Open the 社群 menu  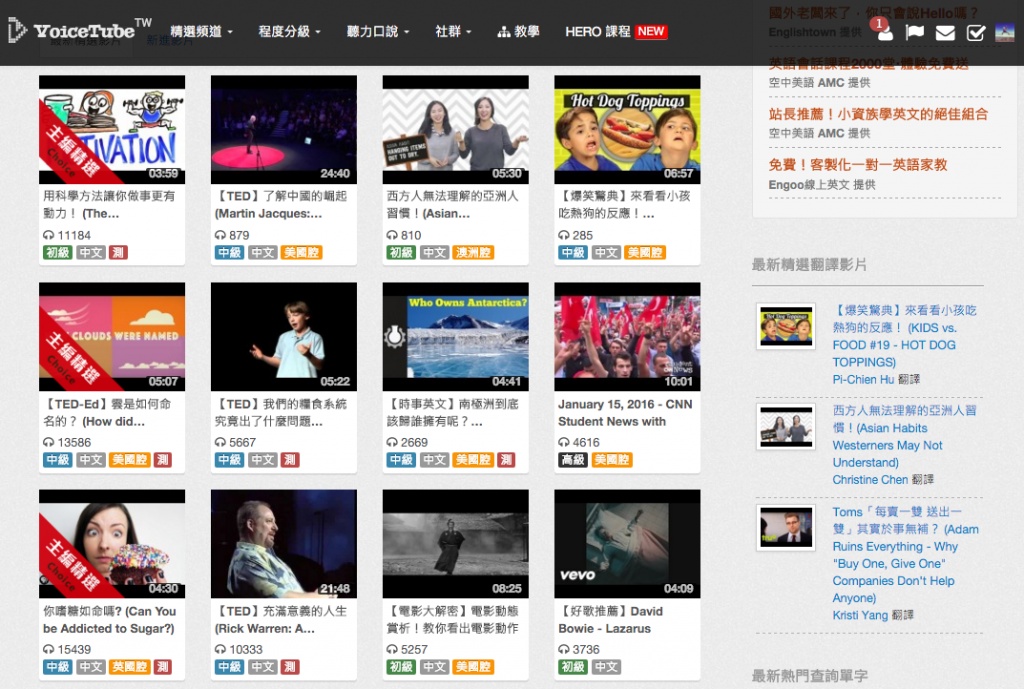point(453,32)
